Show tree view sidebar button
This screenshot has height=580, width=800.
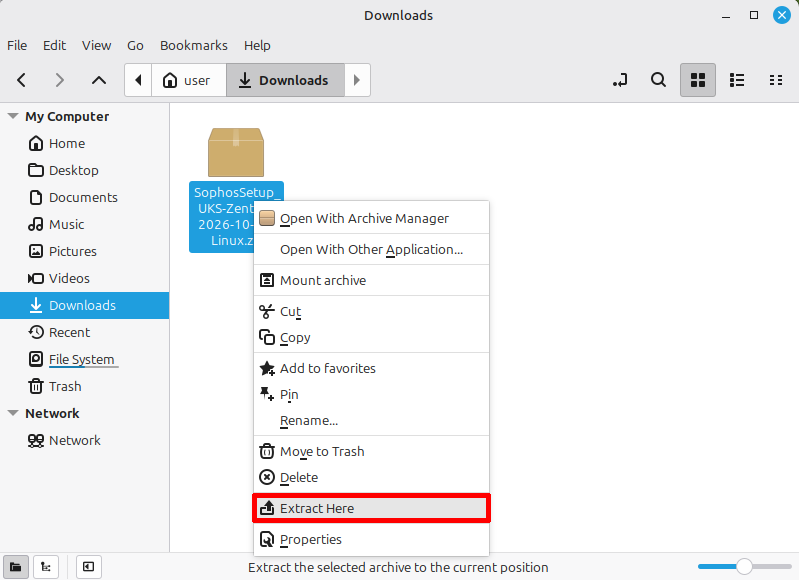click(x=46, y=567)
